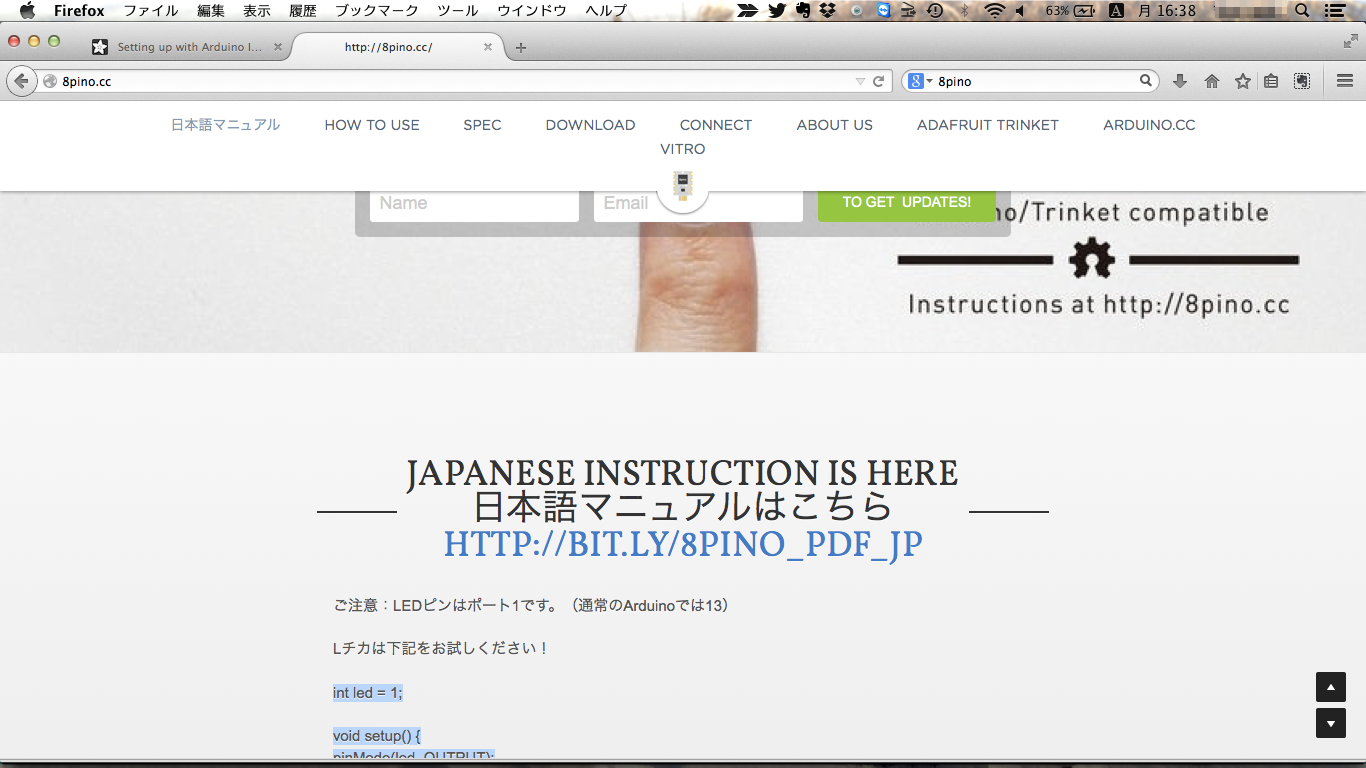Open the DOWNLOAD navigation link
This screenshot has height=768, width=1366.
590,125
